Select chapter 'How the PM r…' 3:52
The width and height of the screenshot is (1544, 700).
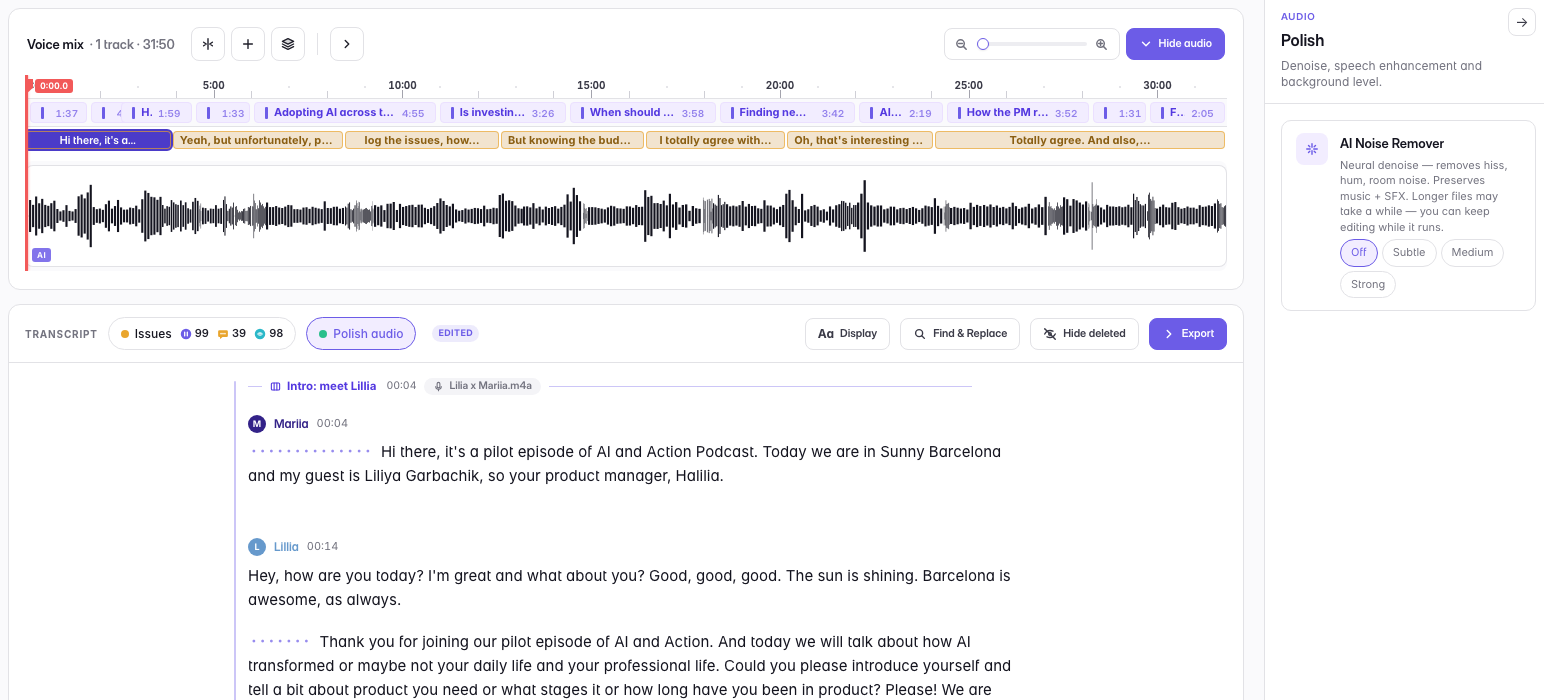[x=1017, y=113]
